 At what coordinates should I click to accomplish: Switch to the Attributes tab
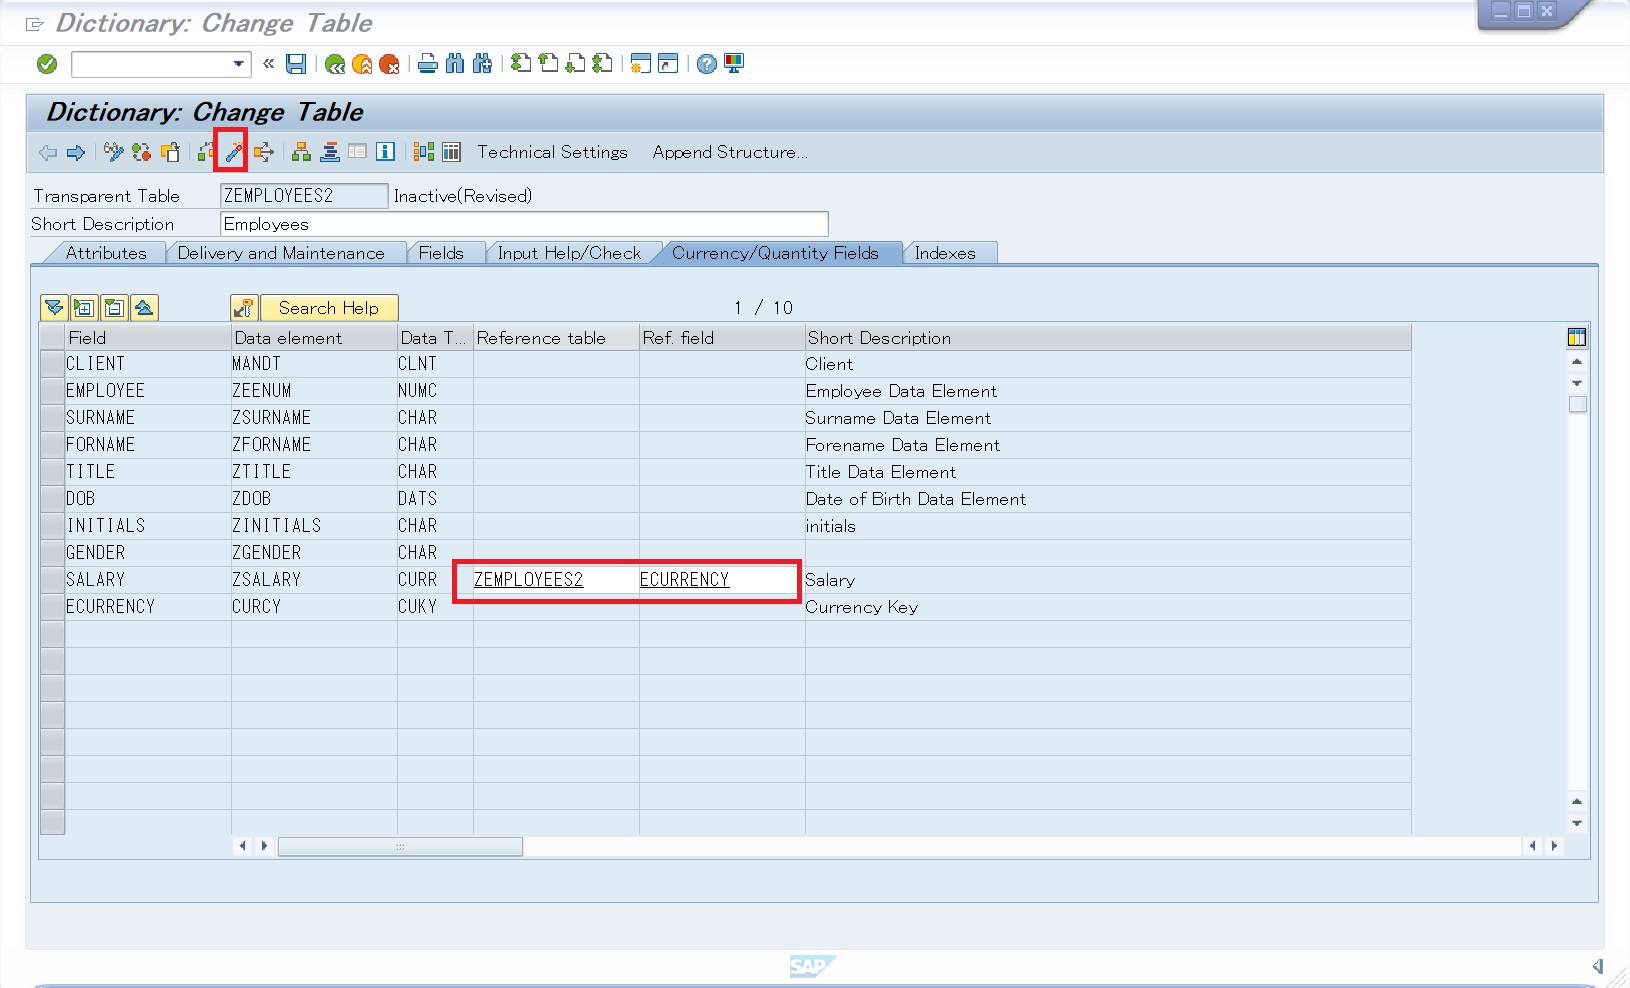coord(106,253)
